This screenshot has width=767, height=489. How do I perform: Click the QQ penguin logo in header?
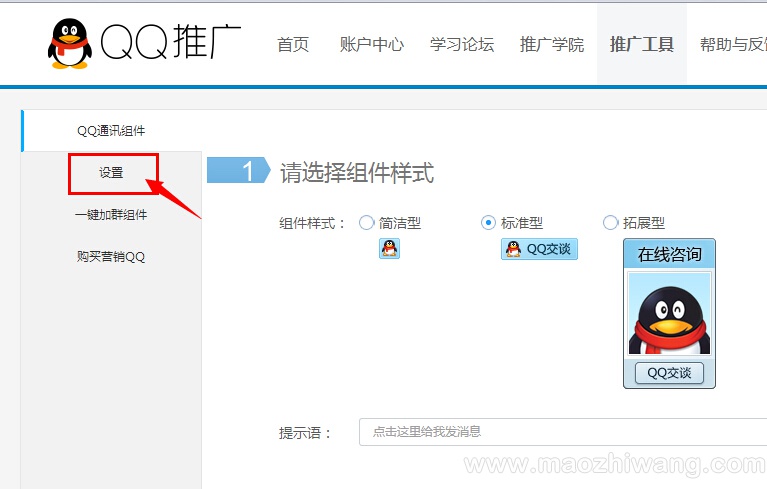[69, 42]
